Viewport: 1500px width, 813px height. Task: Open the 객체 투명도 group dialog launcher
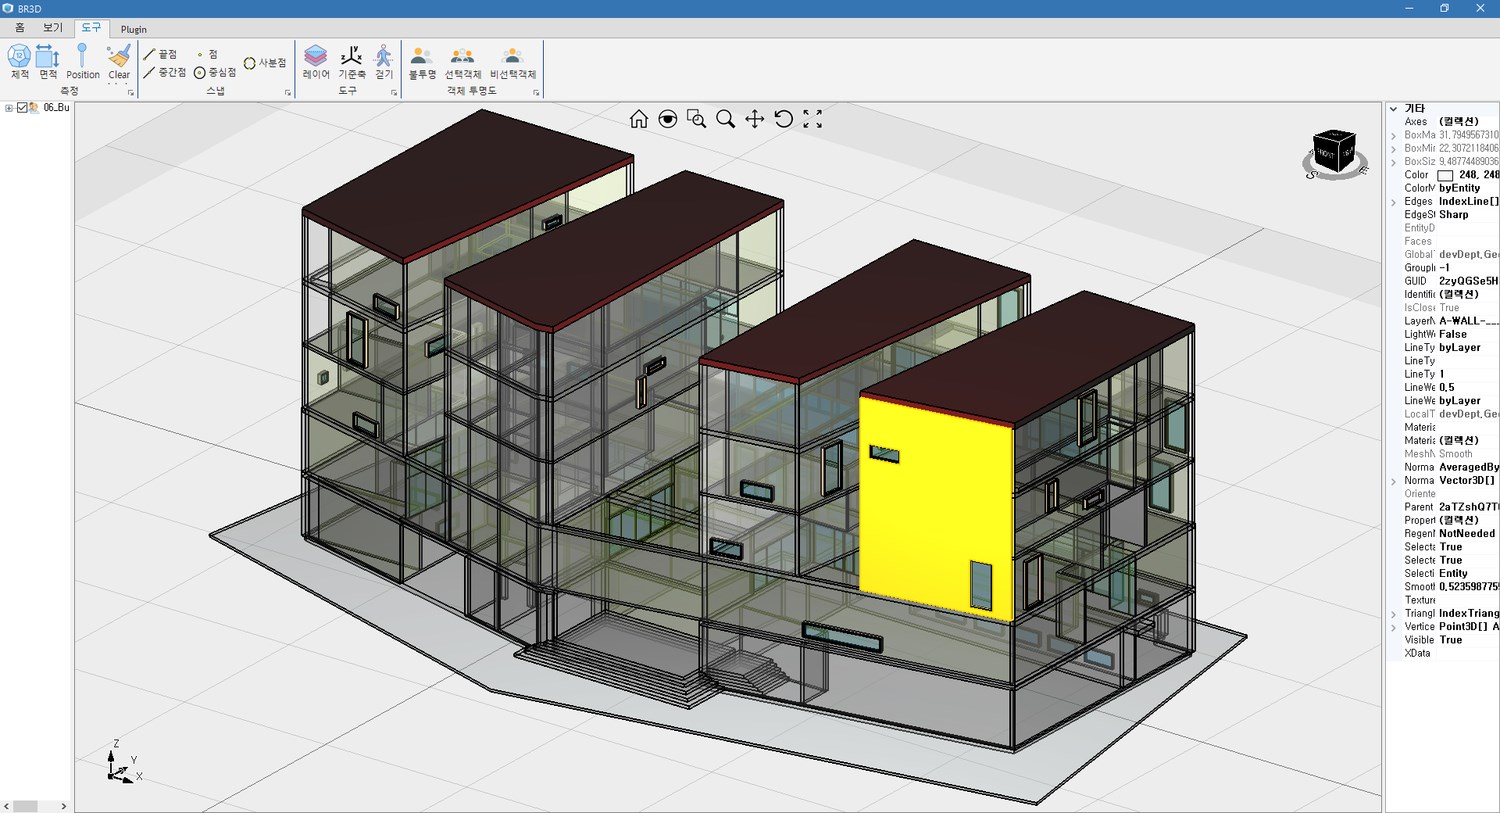point(536,93)
